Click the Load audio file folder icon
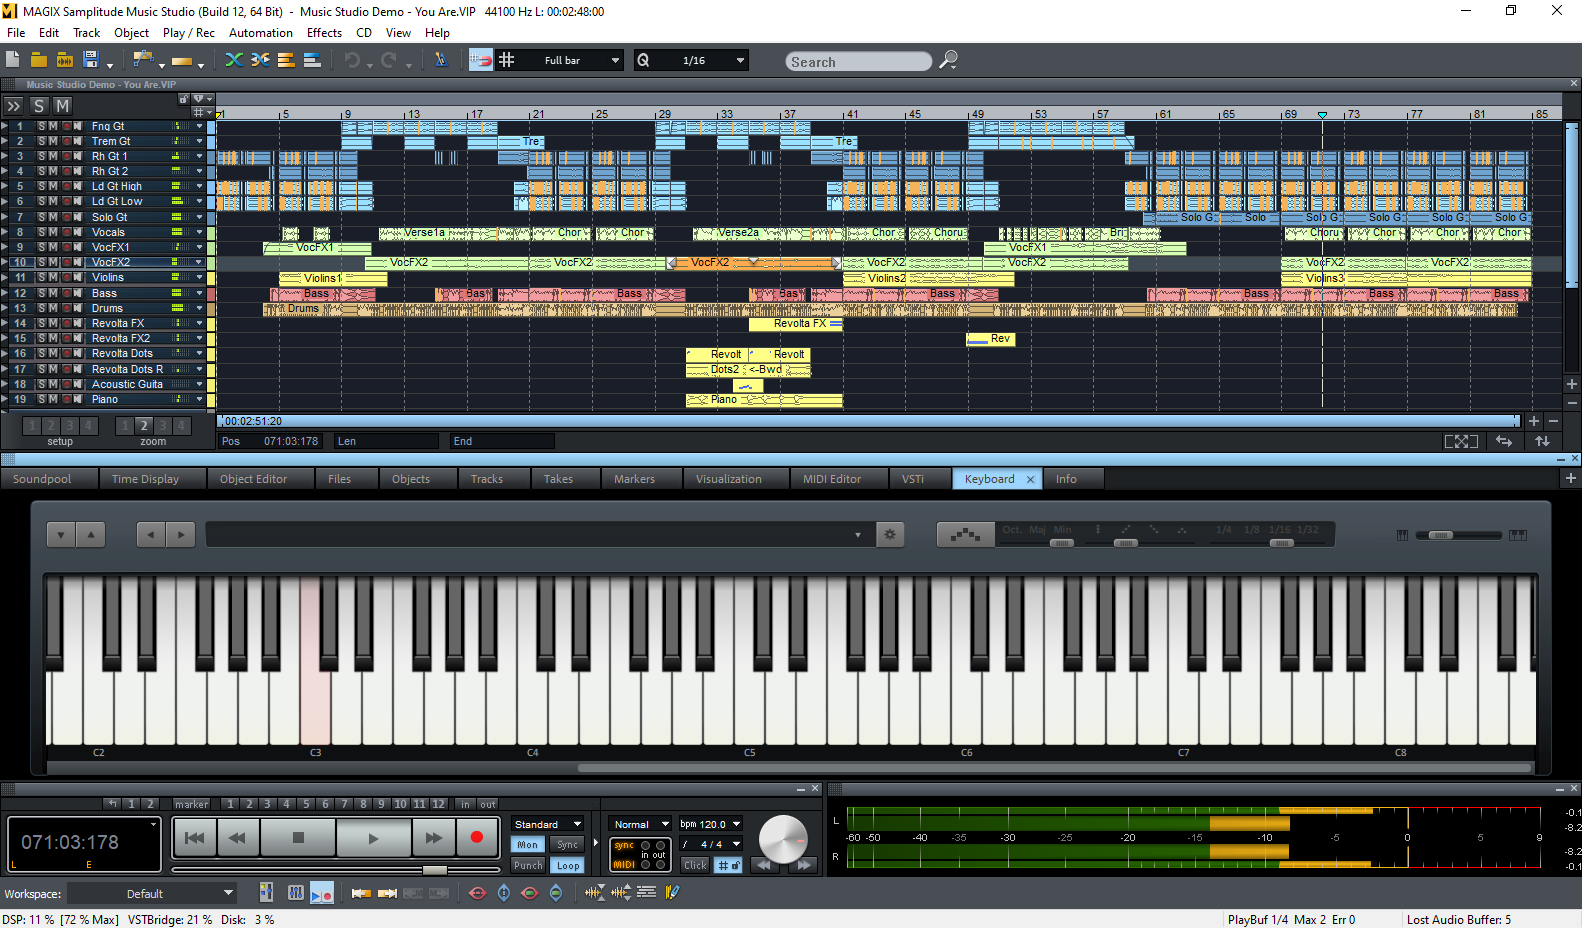Screen dimensions: 1582x928 (x=65, y=60)
